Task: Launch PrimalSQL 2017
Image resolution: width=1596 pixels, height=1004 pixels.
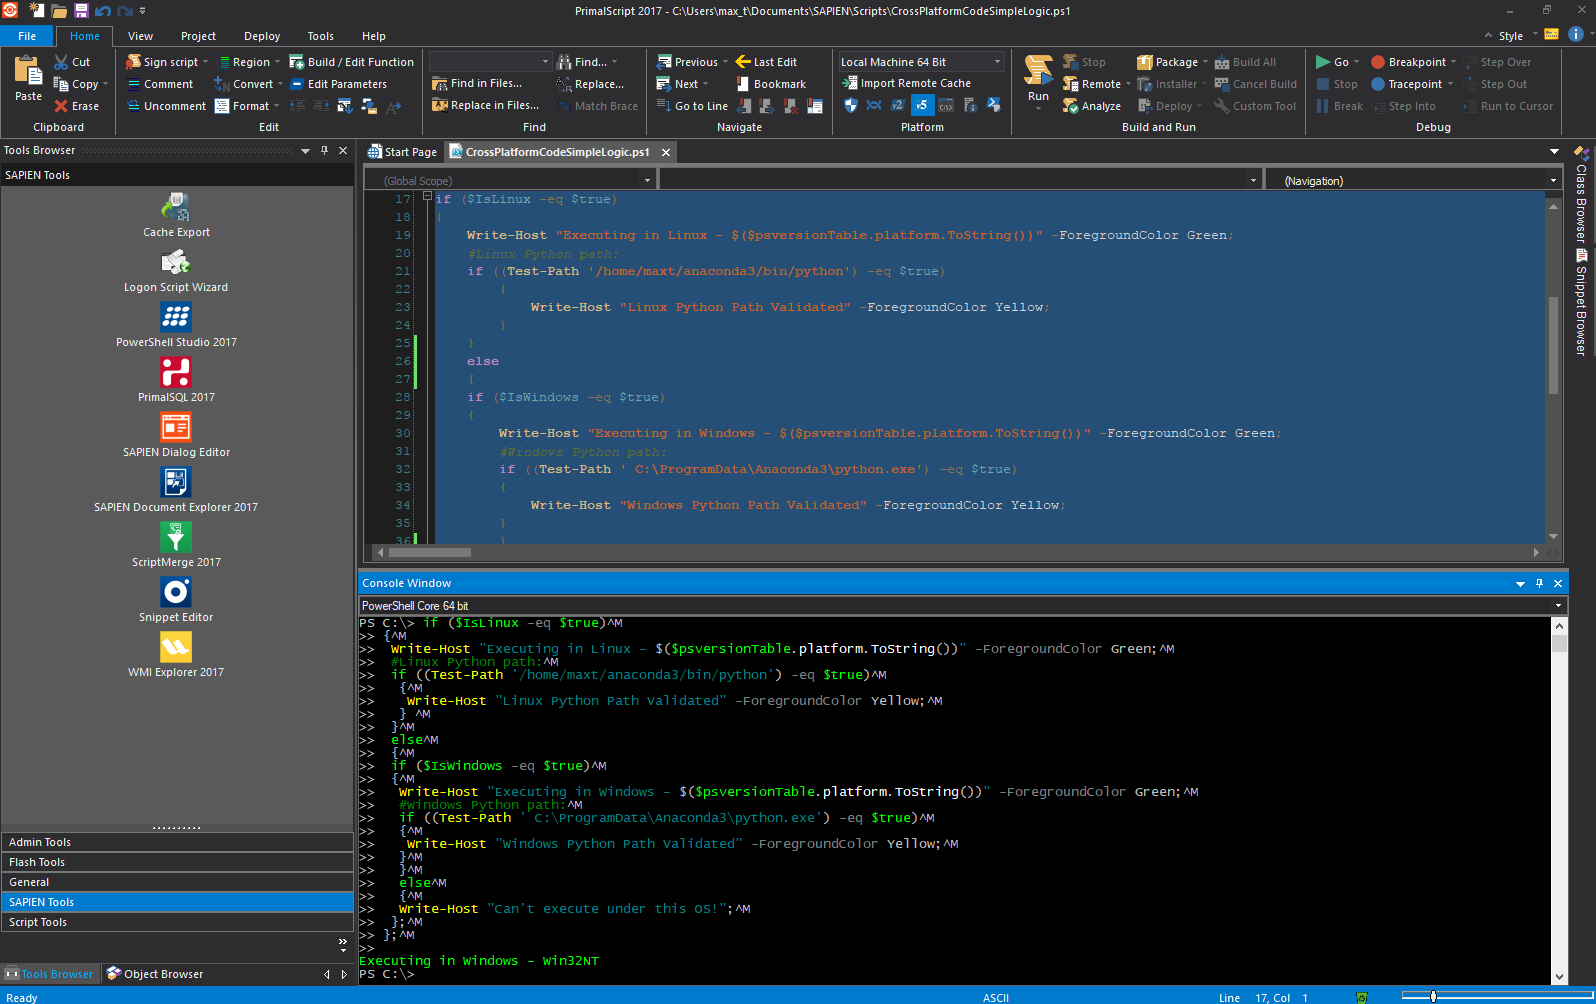Action: [x=176, y=380]
